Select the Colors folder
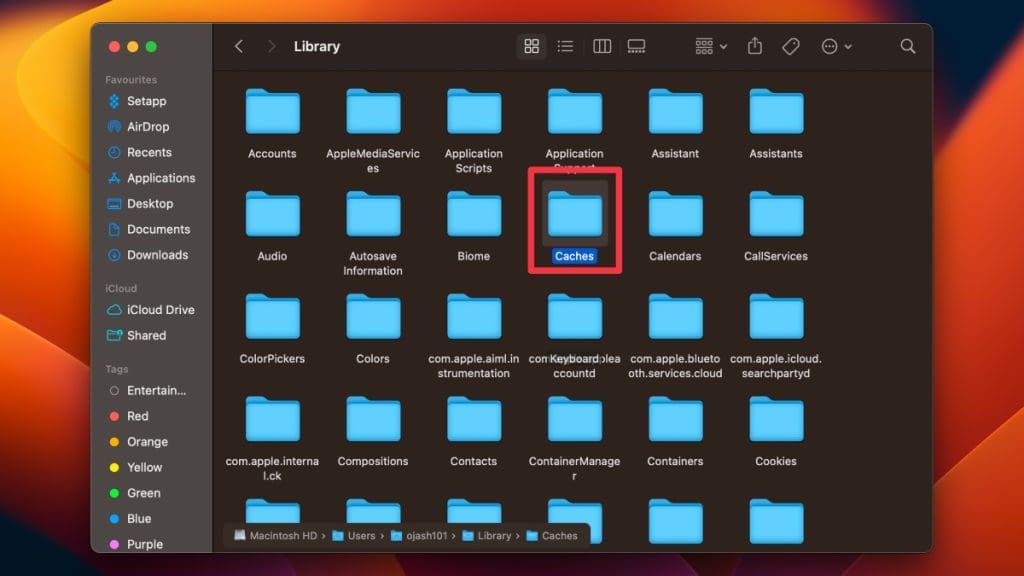This screenshot has height=576, width=1024. pos(373,317)
